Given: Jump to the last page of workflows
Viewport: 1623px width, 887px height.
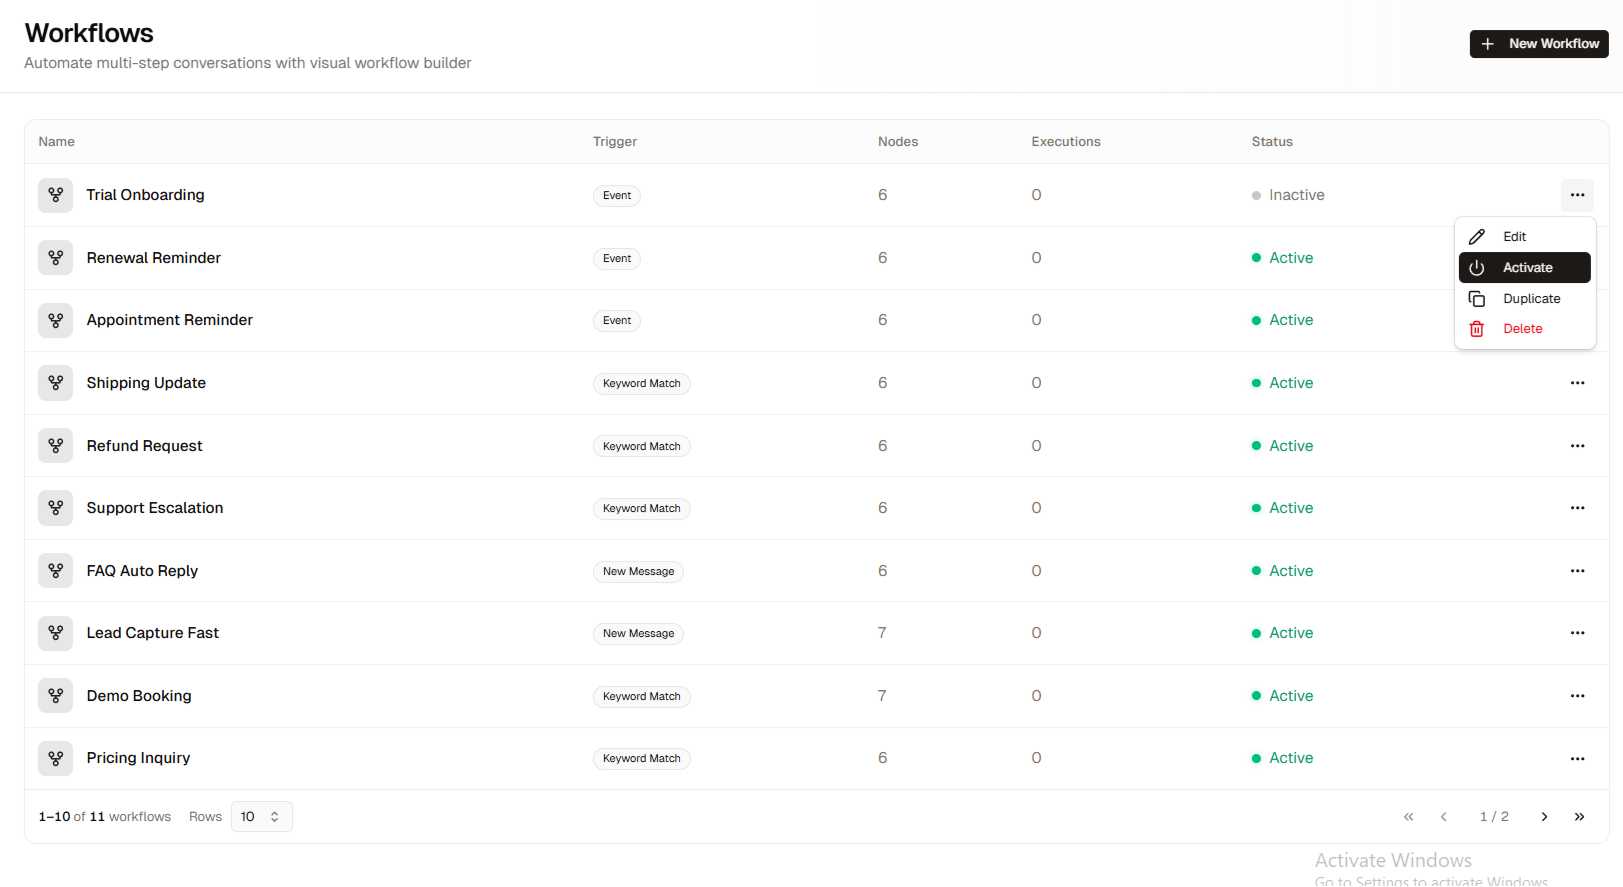Looking at the screenshot, I should click(x=1579, y=817).
